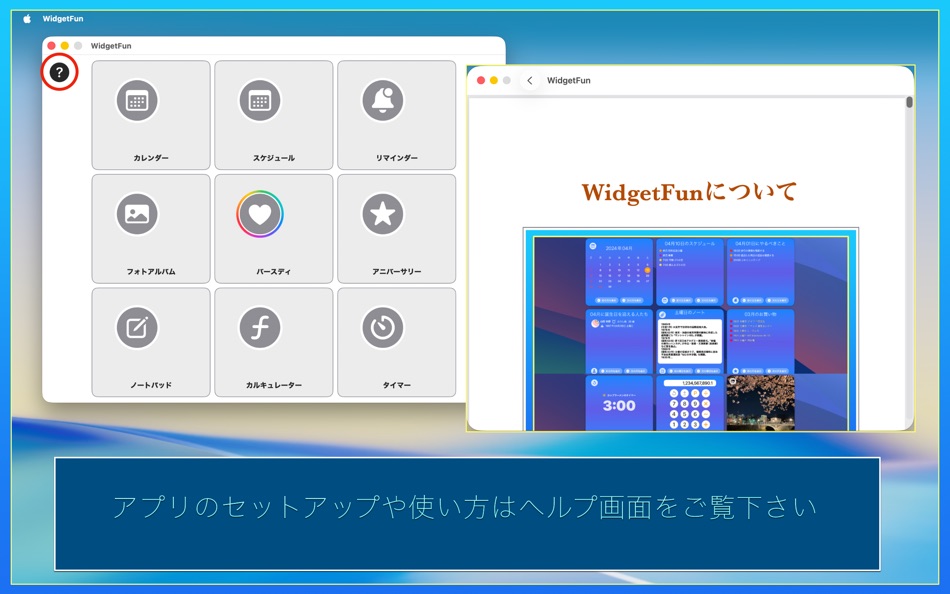Open help via the circled question mark button
Viewport: 950px width, 594px height.
pos(61,73)
